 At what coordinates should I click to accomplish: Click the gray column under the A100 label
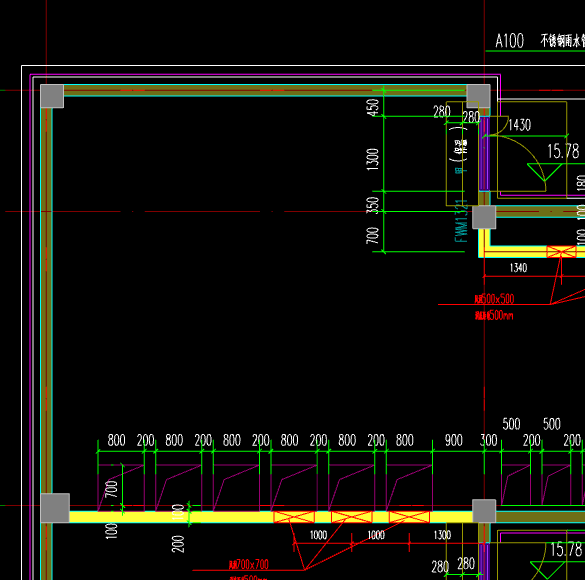(x=478, y=96)
